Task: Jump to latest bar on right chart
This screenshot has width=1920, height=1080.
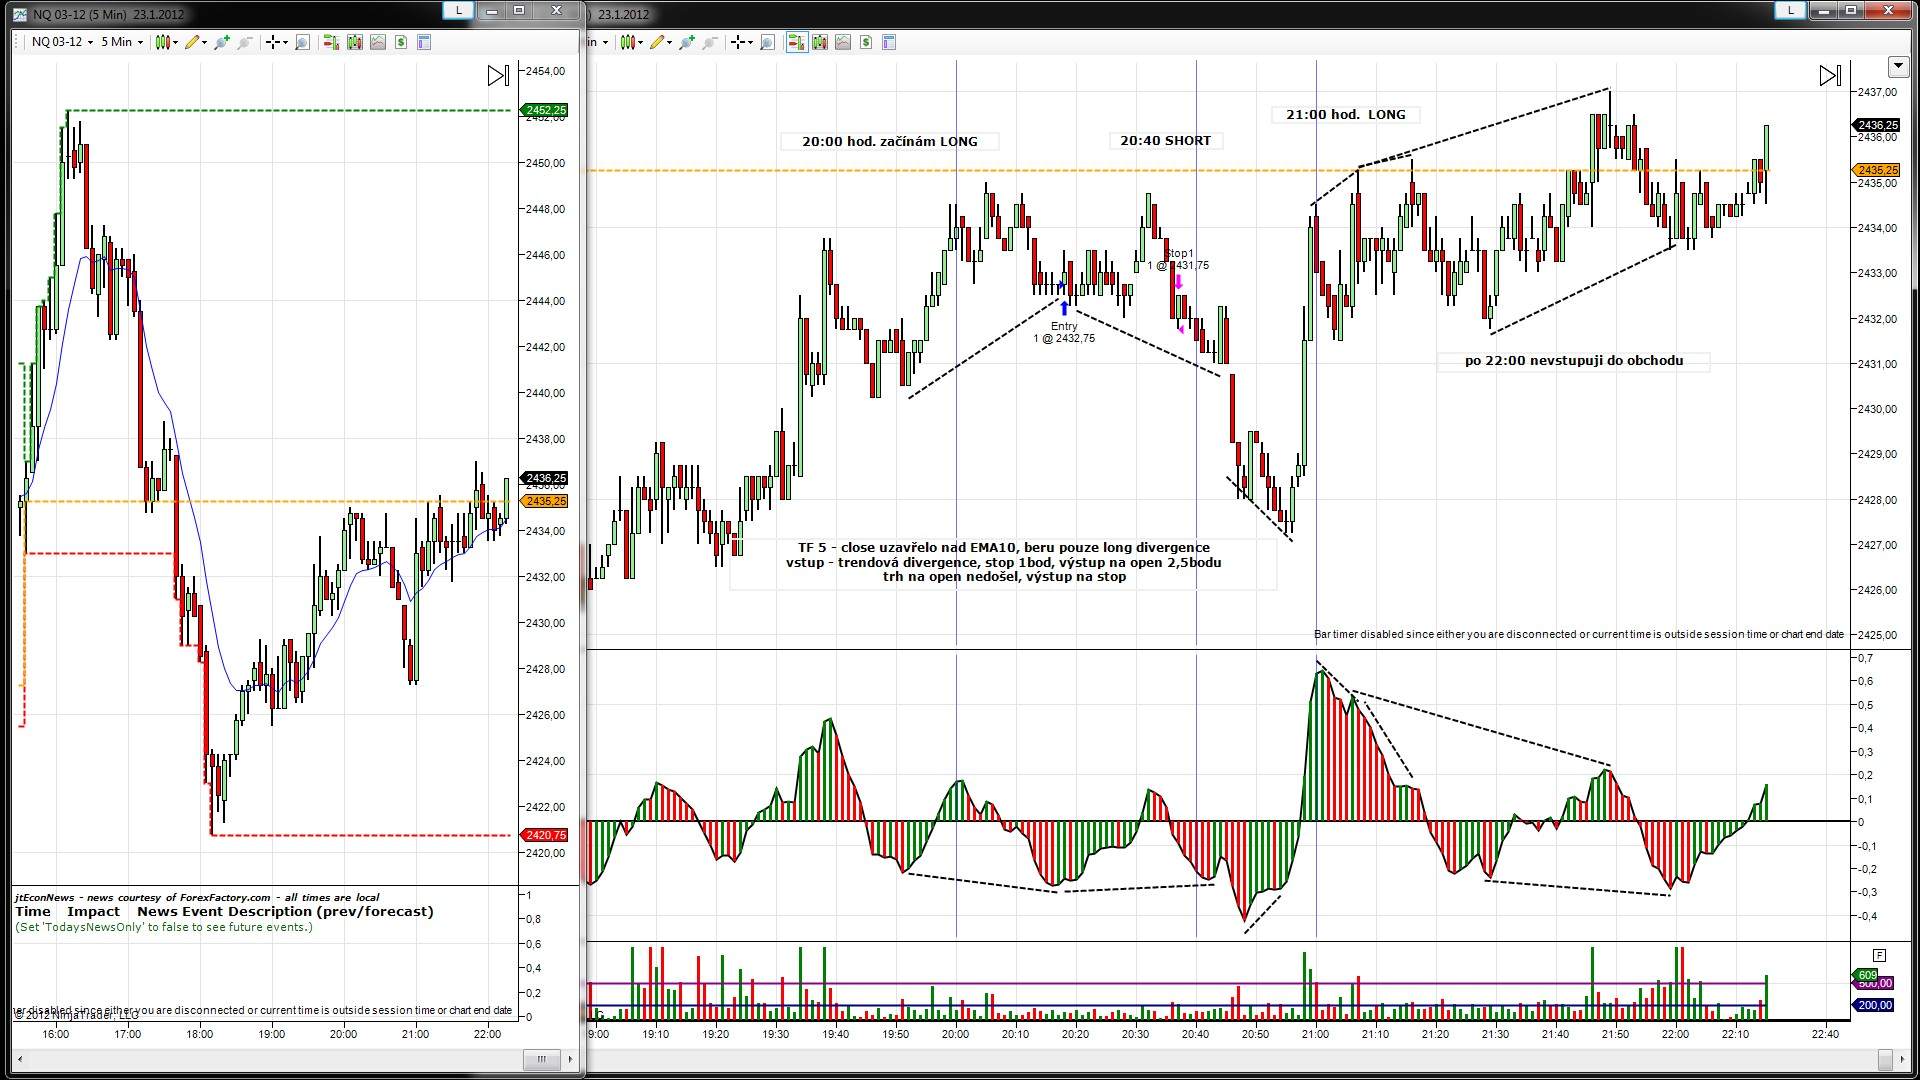Action: pos(1829,76)
